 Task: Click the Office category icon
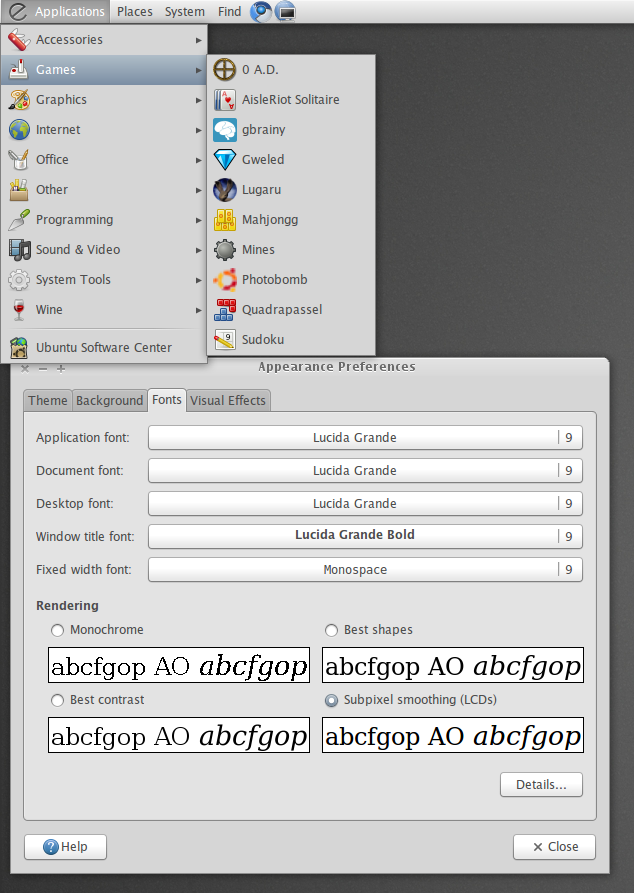[19, 159]
